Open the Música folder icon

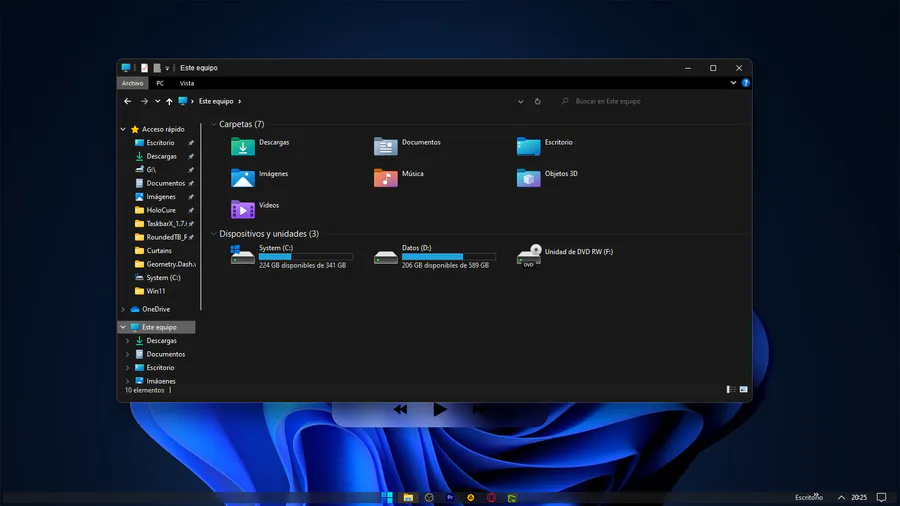386,178
